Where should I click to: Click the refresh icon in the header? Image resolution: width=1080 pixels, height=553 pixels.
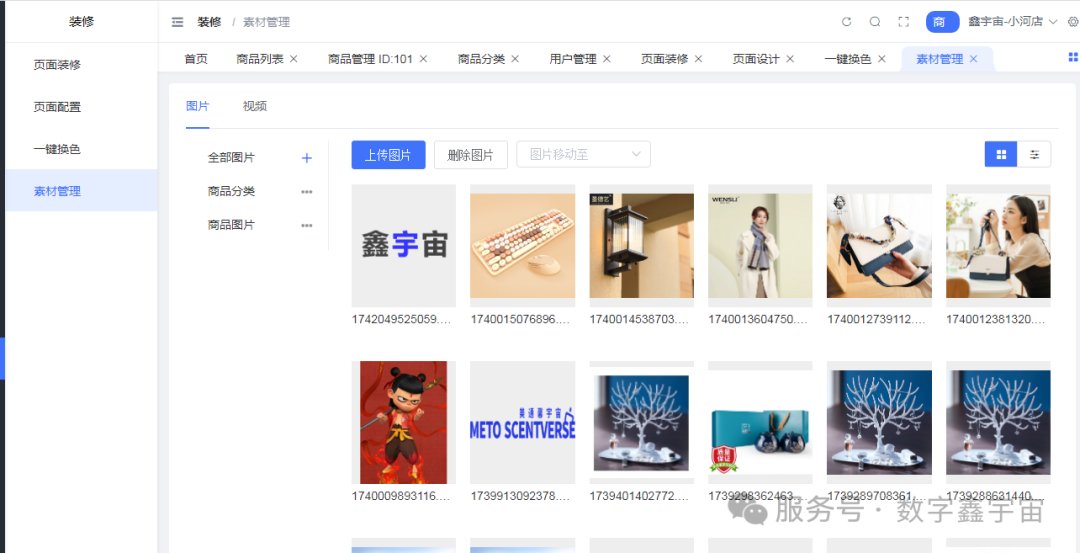coord(847,22)
